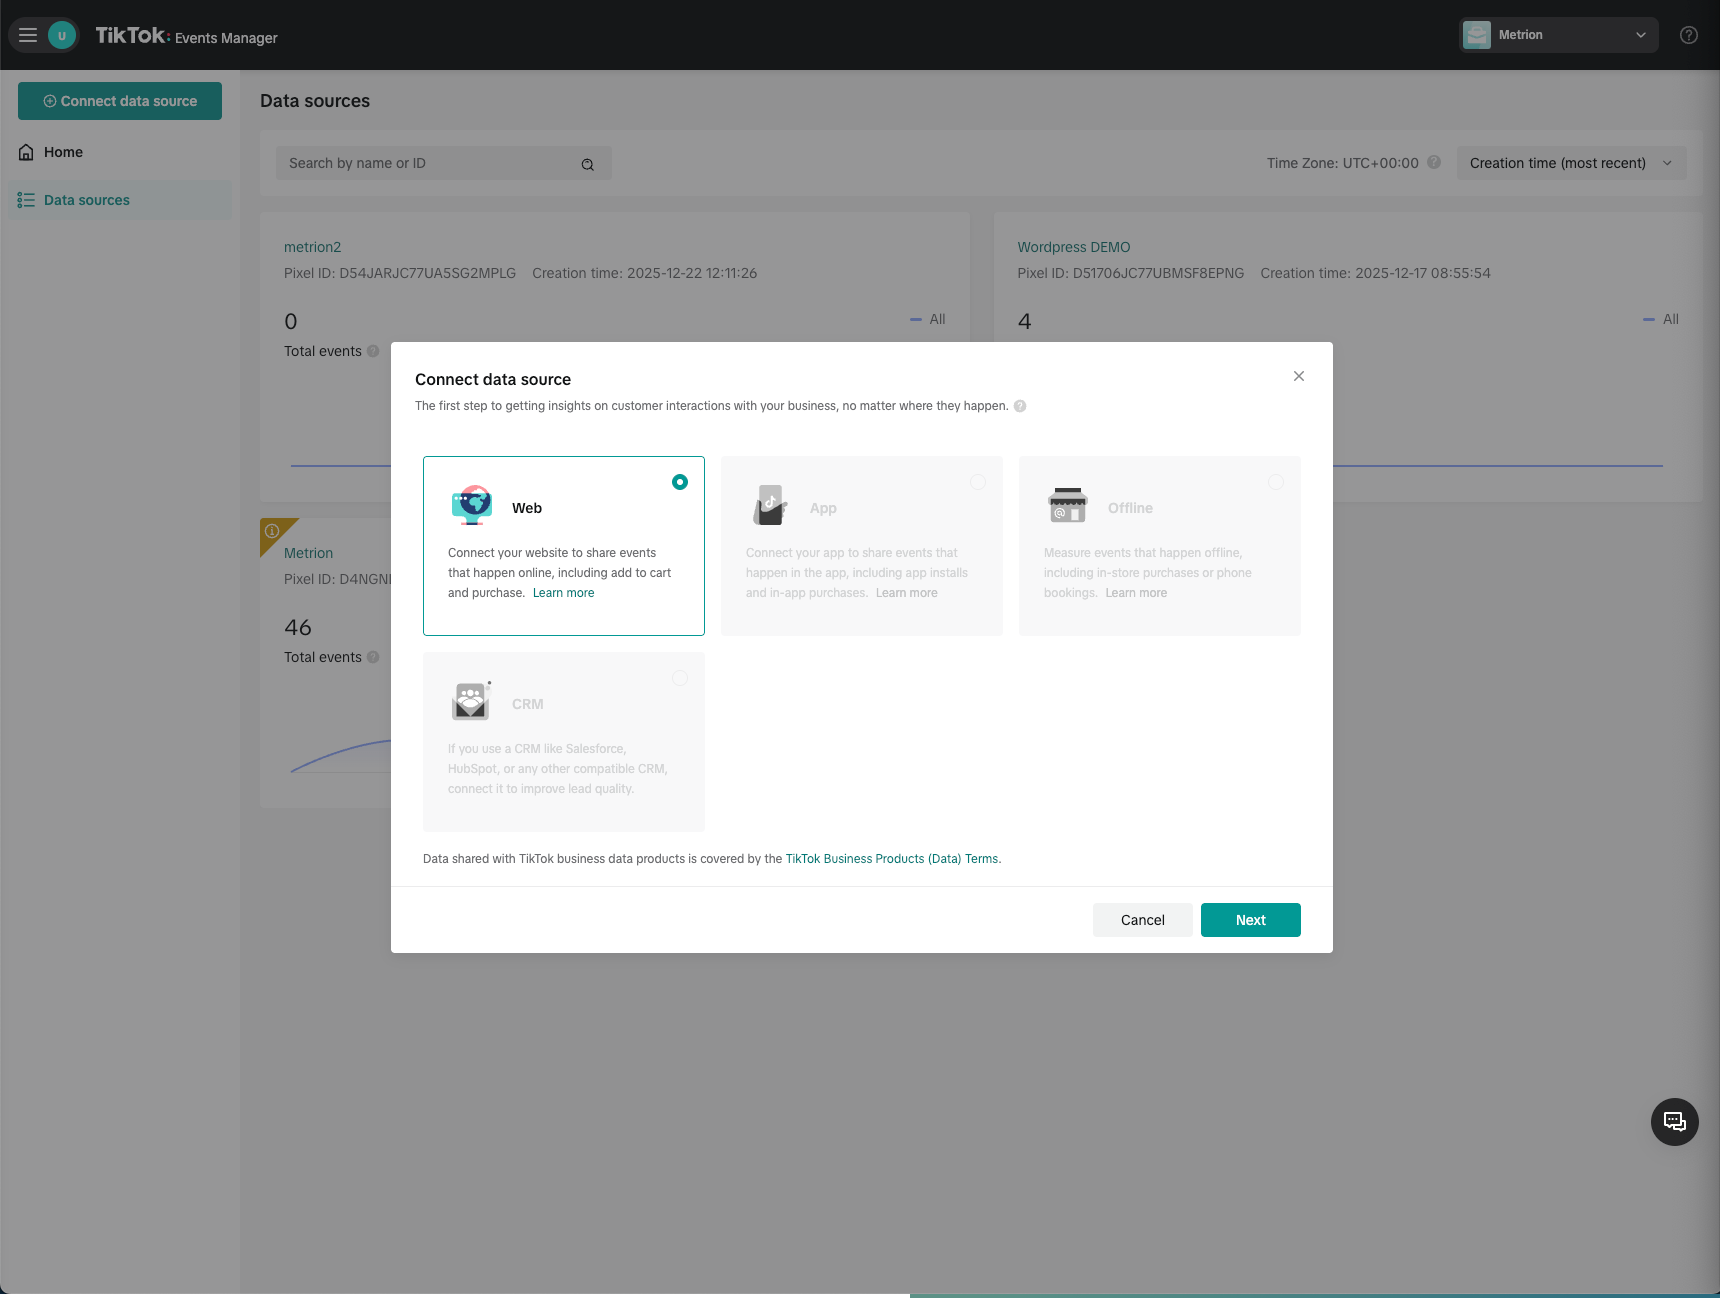Select the Offline radio button
The image size is (1720, 1298).
pos(1276,482)
